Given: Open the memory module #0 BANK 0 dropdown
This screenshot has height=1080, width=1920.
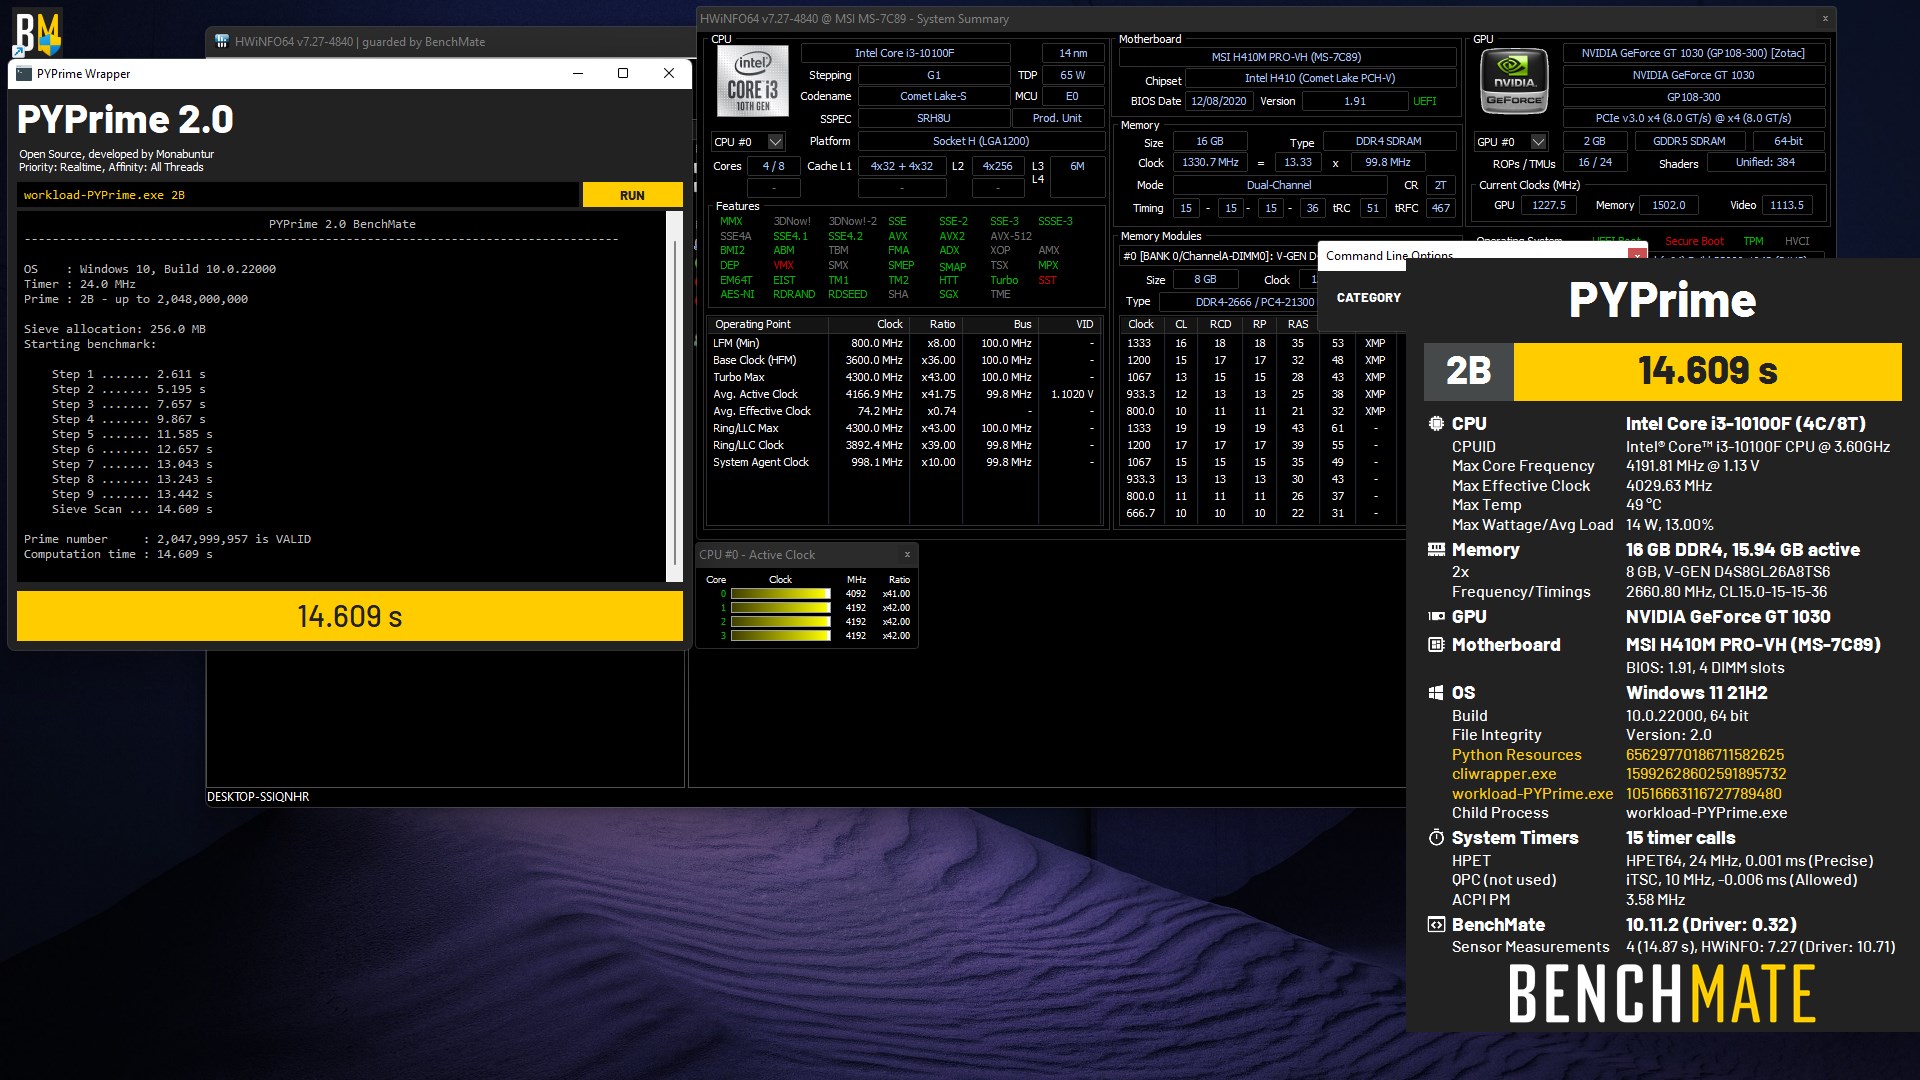Looking at the screenshot, I should coord(1217,256).
